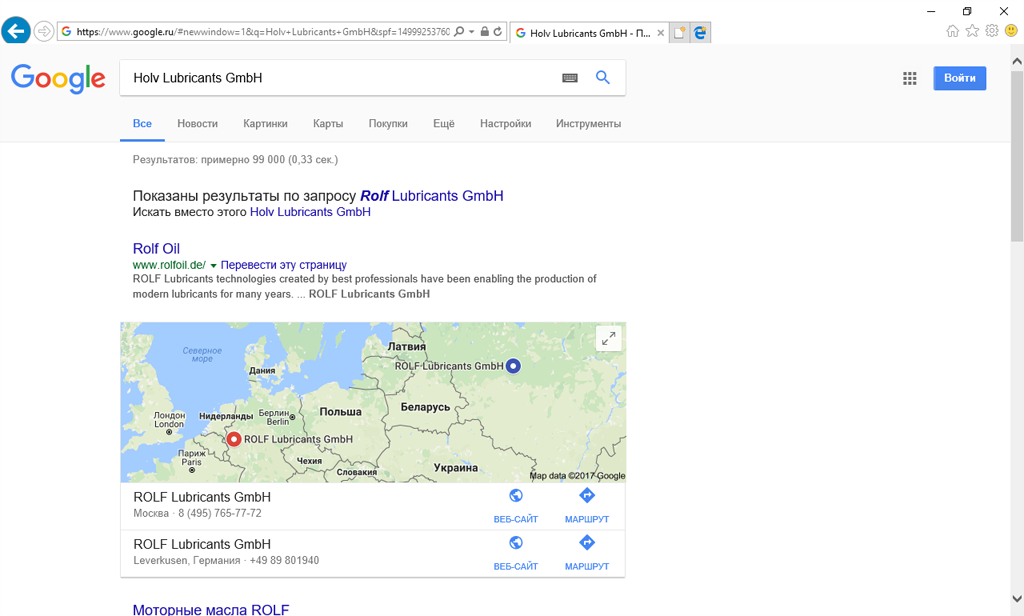The width and height of the screenshot is (1024, 616).
Task: Click the Microsoft Edge icon next to tabs
Action: (700, 33)
